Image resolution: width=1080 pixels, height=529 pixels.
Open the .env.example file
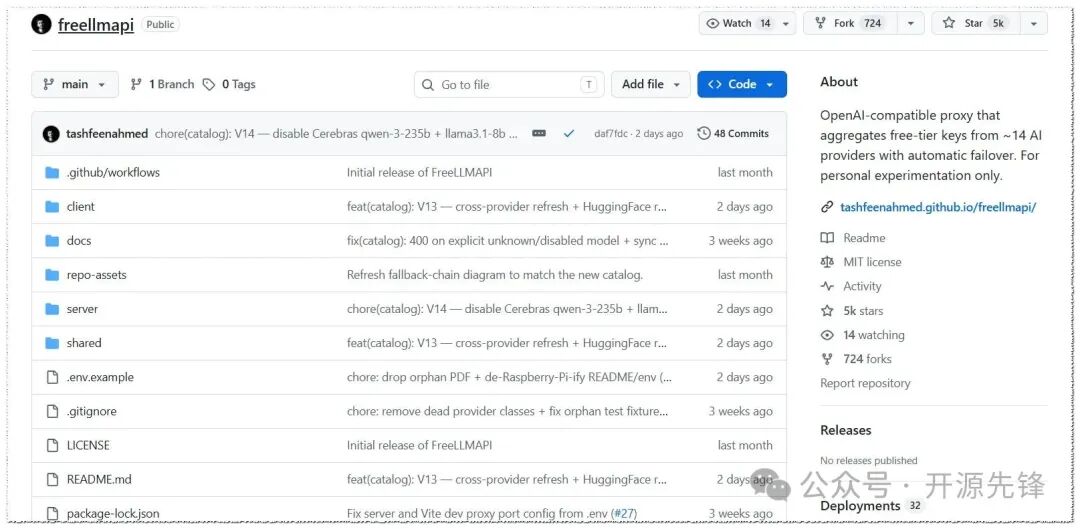pyautogui.click(x=100, y=377)
